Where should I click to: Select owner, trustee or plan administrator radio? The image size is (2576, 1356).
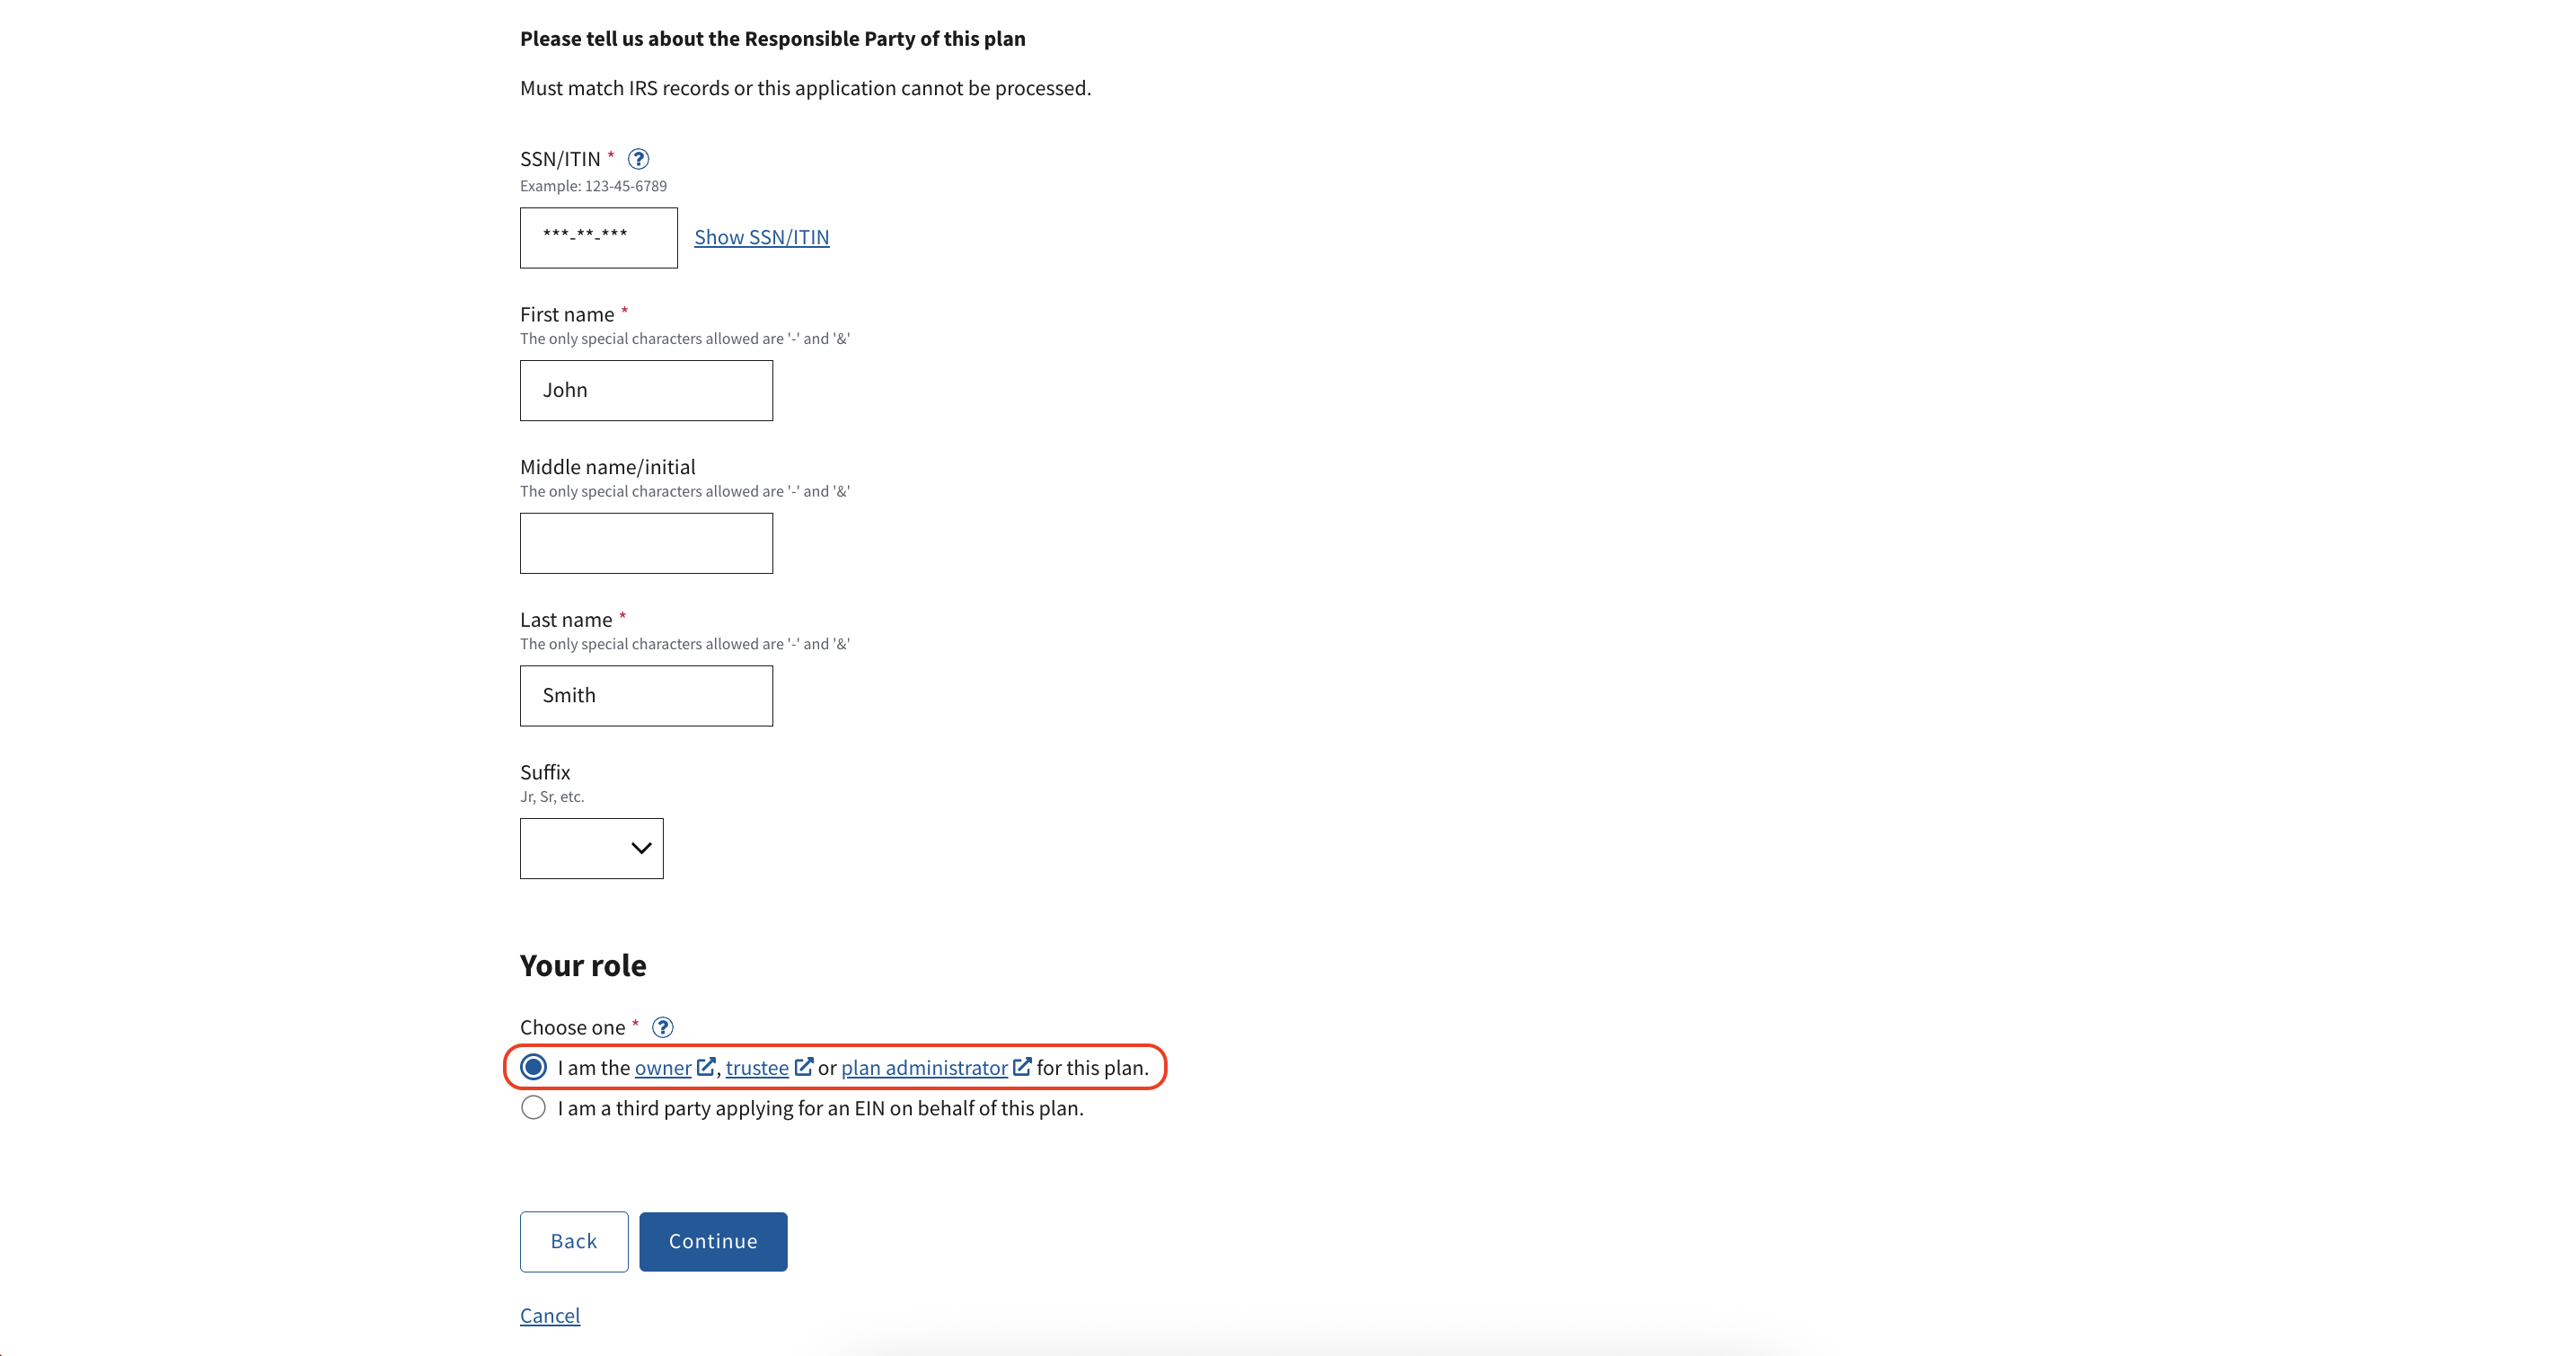tap(534, 1067)
